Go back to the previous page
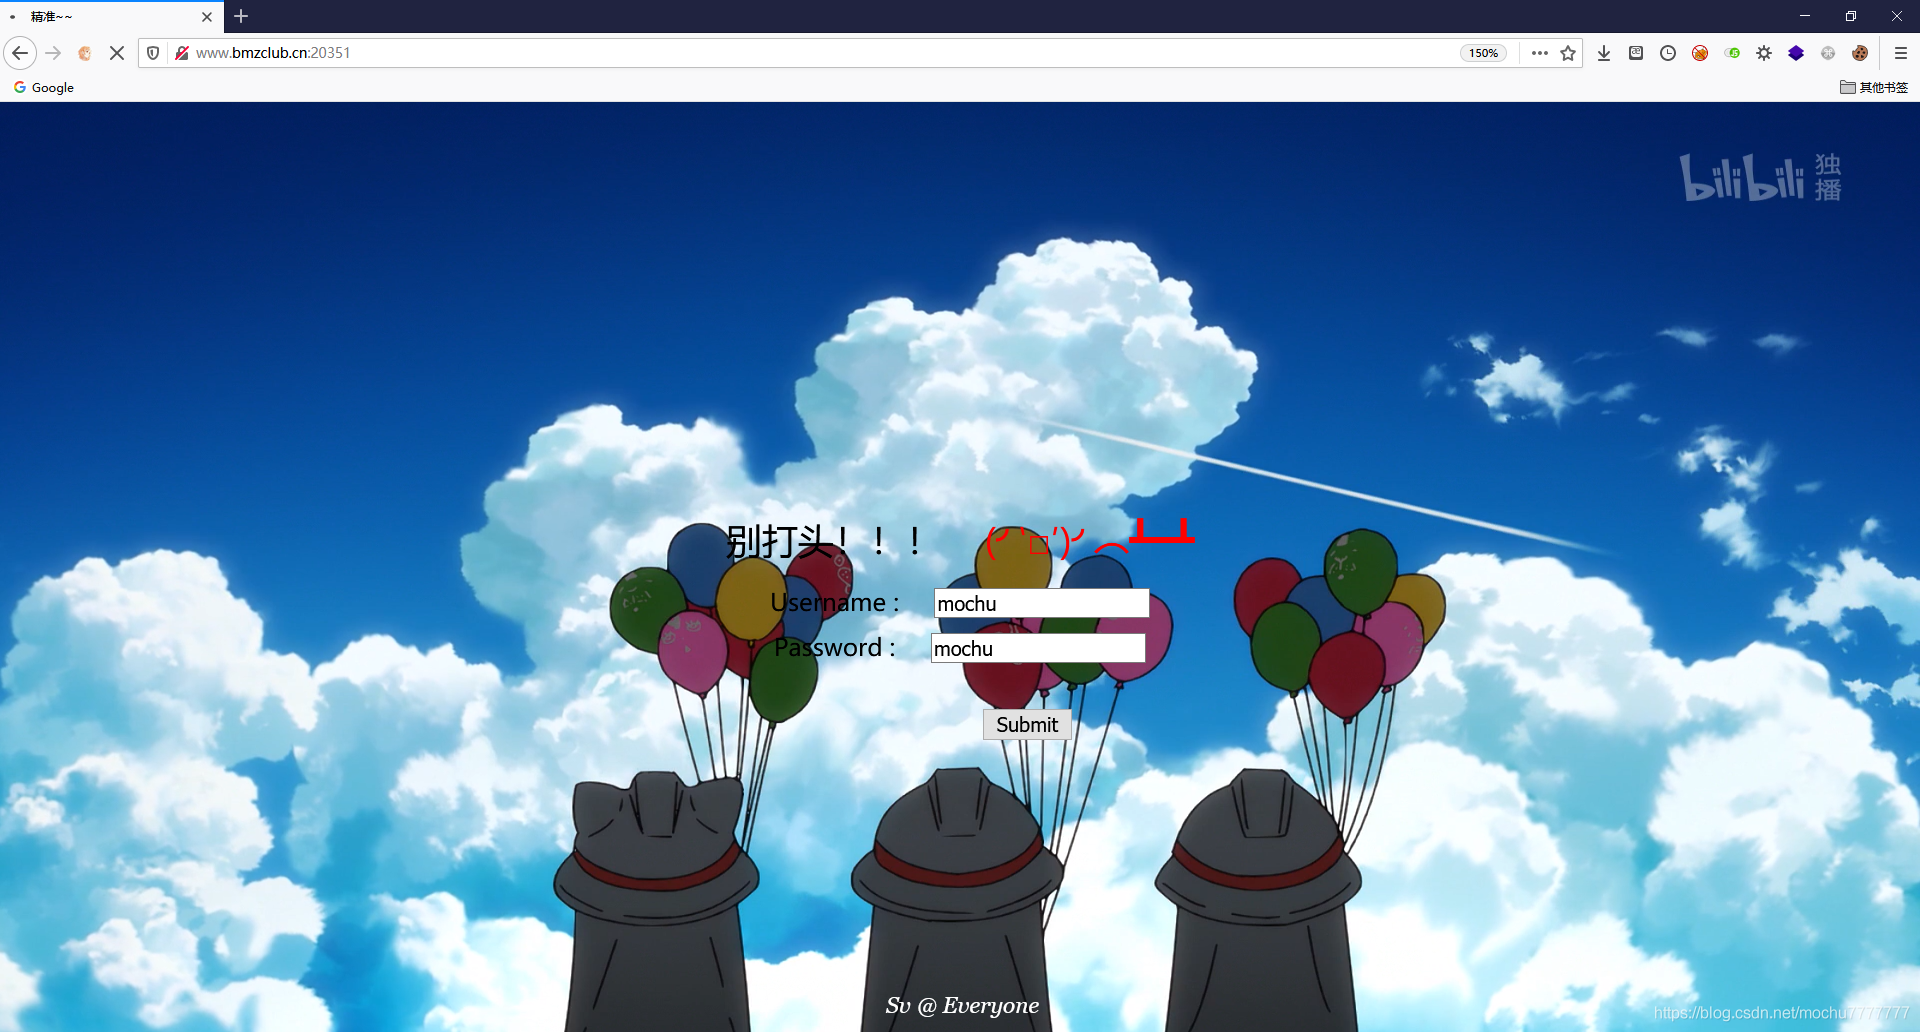Screen dimensions: 1920x1032 20,53
